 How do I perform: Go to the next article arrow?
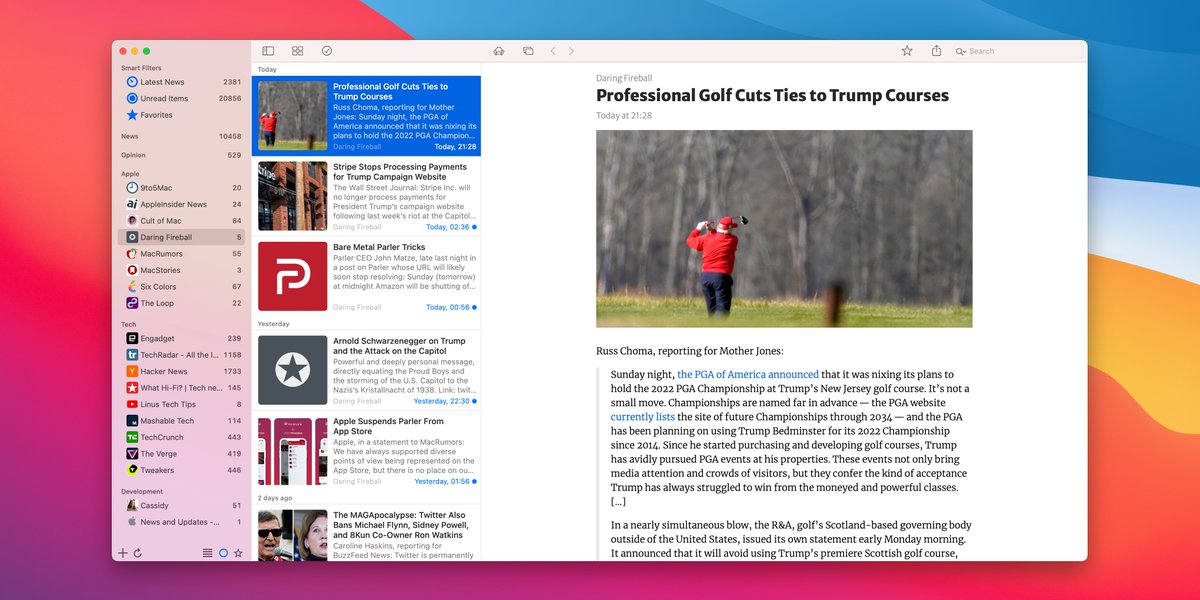click(x=571, y=51)
